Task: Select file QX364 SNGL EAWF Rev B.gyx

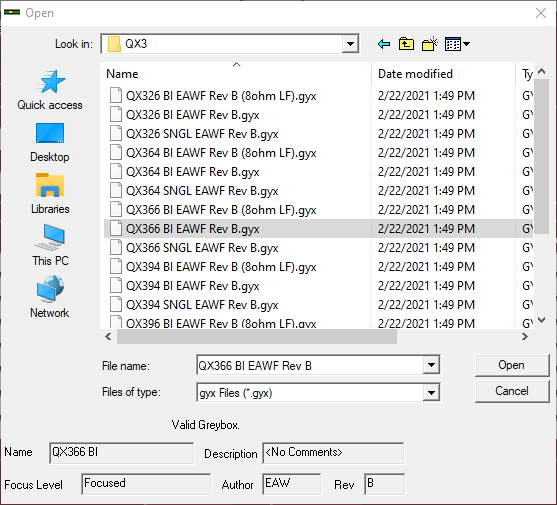Action: coord(202,191)
